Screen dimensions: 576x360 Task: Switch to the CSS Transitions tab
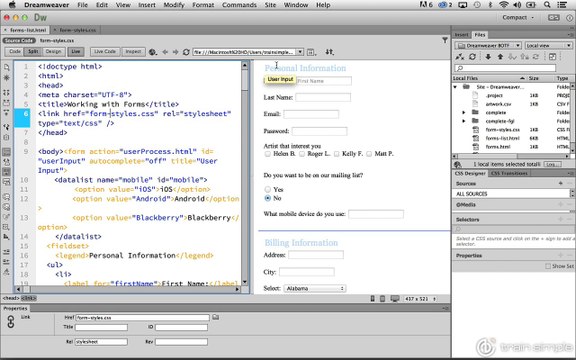[x=510, y=173]
